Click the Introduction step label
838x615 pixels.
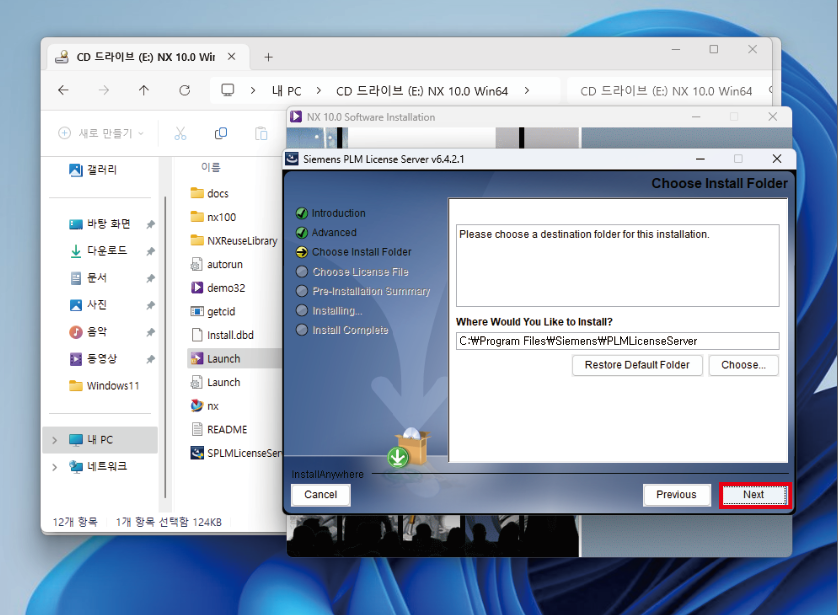tap(338, 213)
